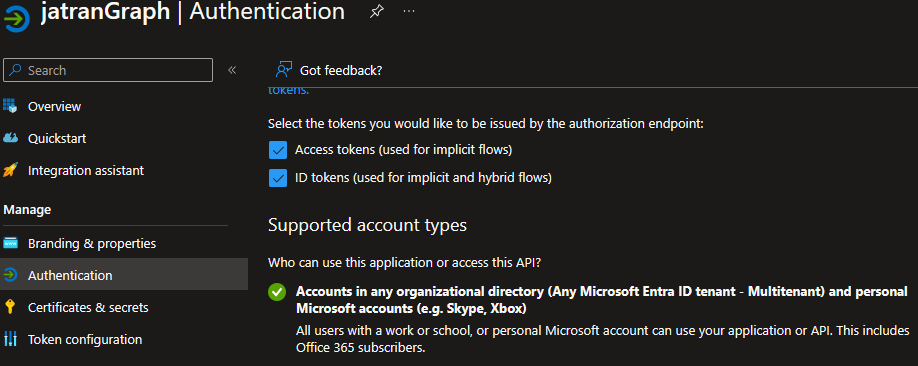Click the jatranGraph app registration logo
Viewport: 918px width, 366px height.
(16, 19)
